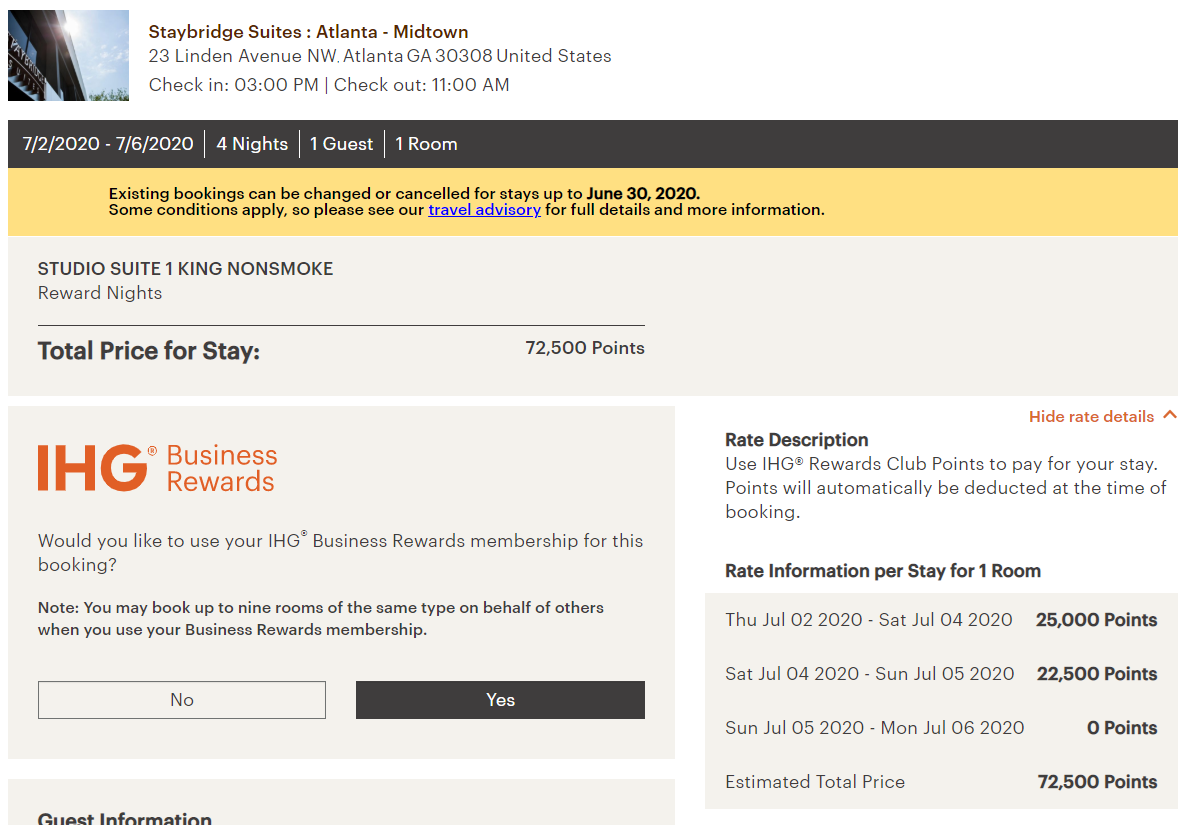Click the 72,500 Points total price value

(585, 348)
